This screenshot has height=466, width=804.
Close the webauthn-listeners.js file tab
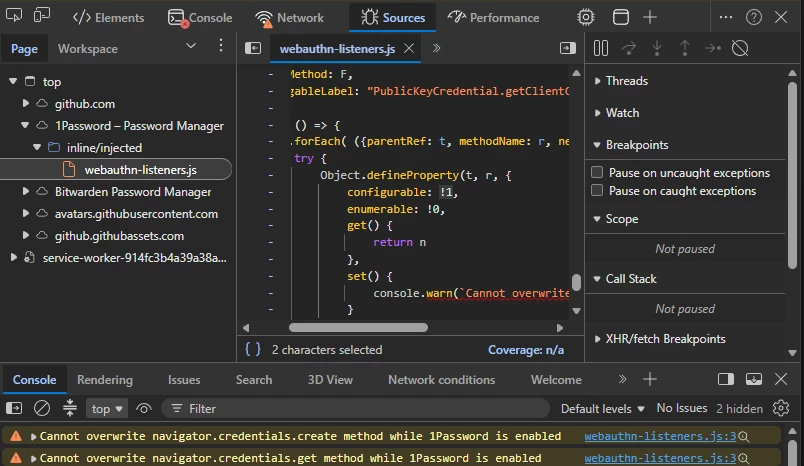coord(409,48)
